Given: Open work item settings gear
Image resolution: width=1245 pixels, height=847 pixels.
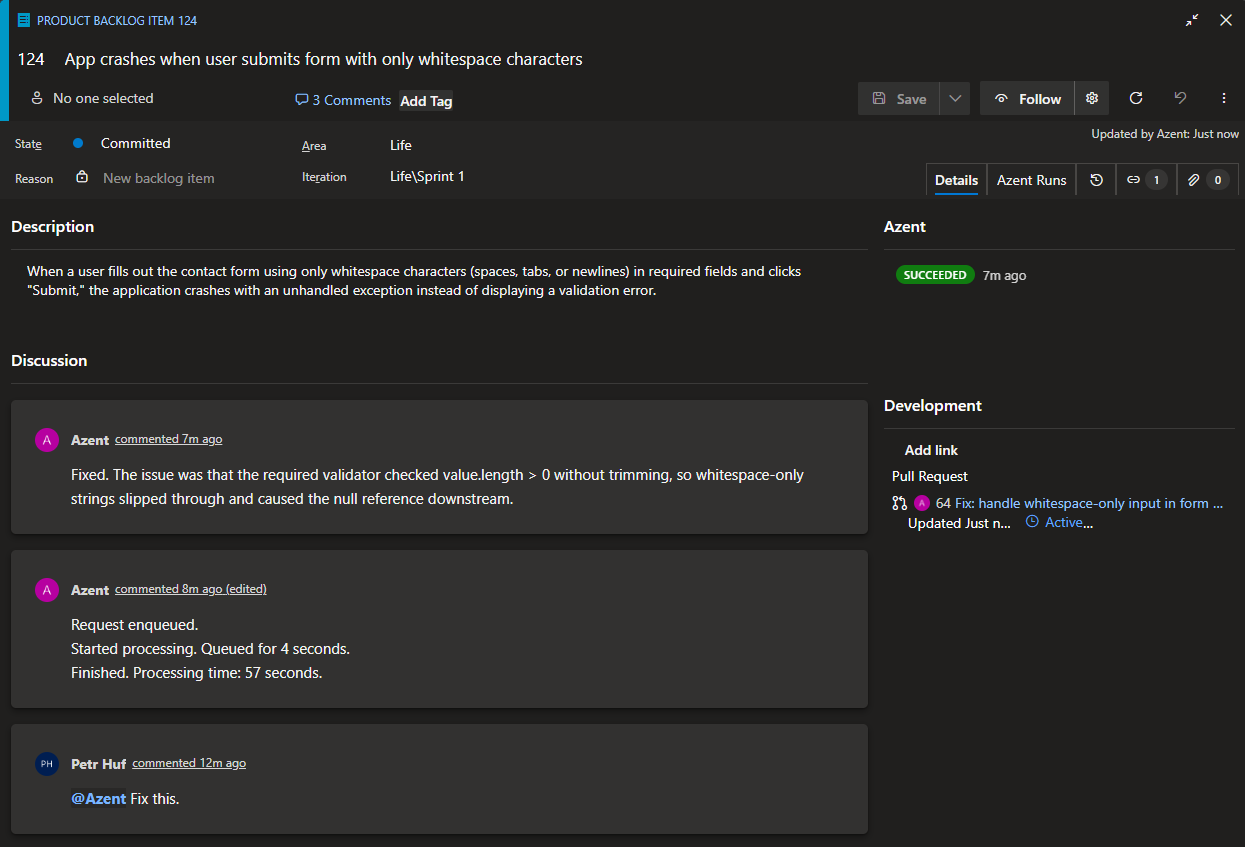Looking at the screenshot, I should pyautogui.click(x=1092, y=99).
